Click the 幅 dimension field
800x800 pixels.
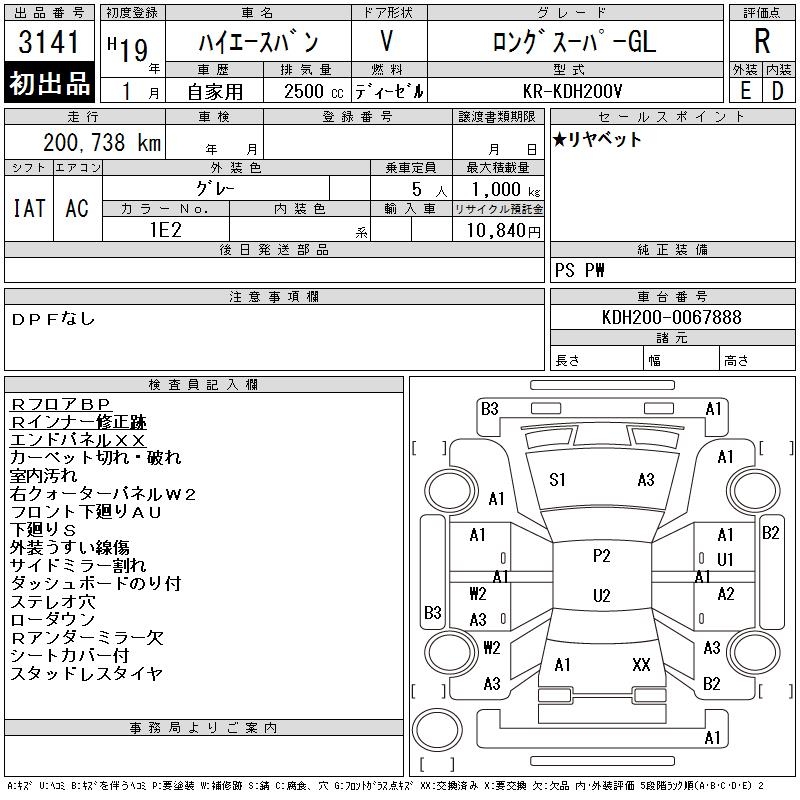pos(681,359)
